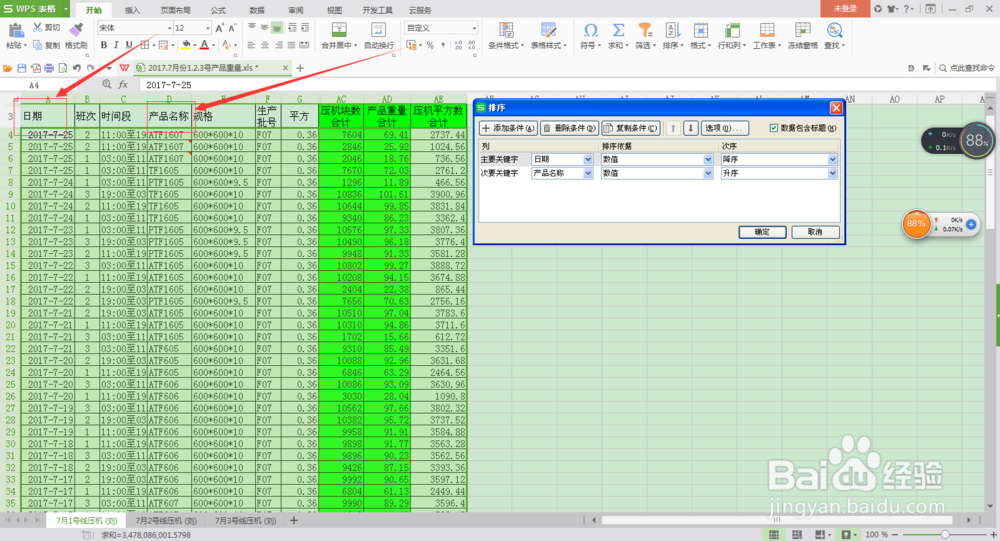The width and height of the screenshot is (1000, 541).
Task: Click the Filter (筛选) funnel icon
Action: (x=645, y=30)
